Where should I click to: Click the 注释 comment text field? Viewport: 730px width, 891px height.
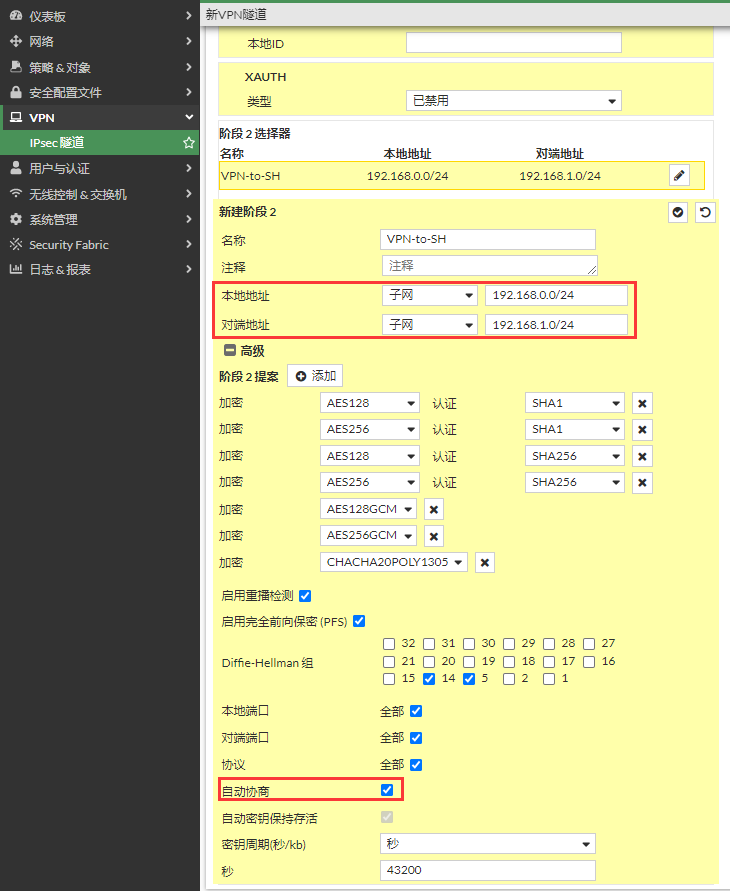[488, 266]
